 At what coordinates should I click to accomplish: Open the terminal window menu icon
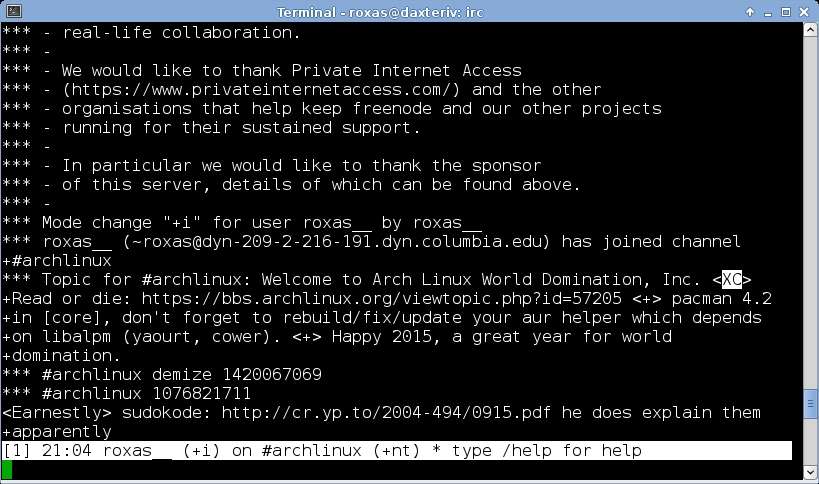click(14, 11)
